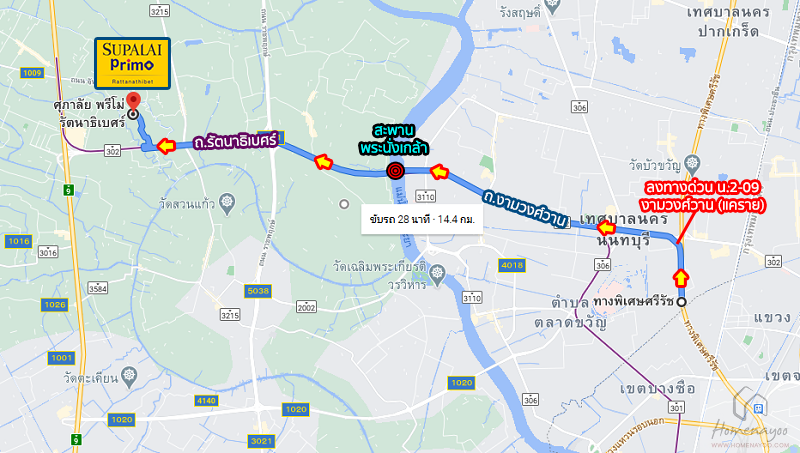Click the วัดตะเคียน temple marker icon

tap(130, 376)
